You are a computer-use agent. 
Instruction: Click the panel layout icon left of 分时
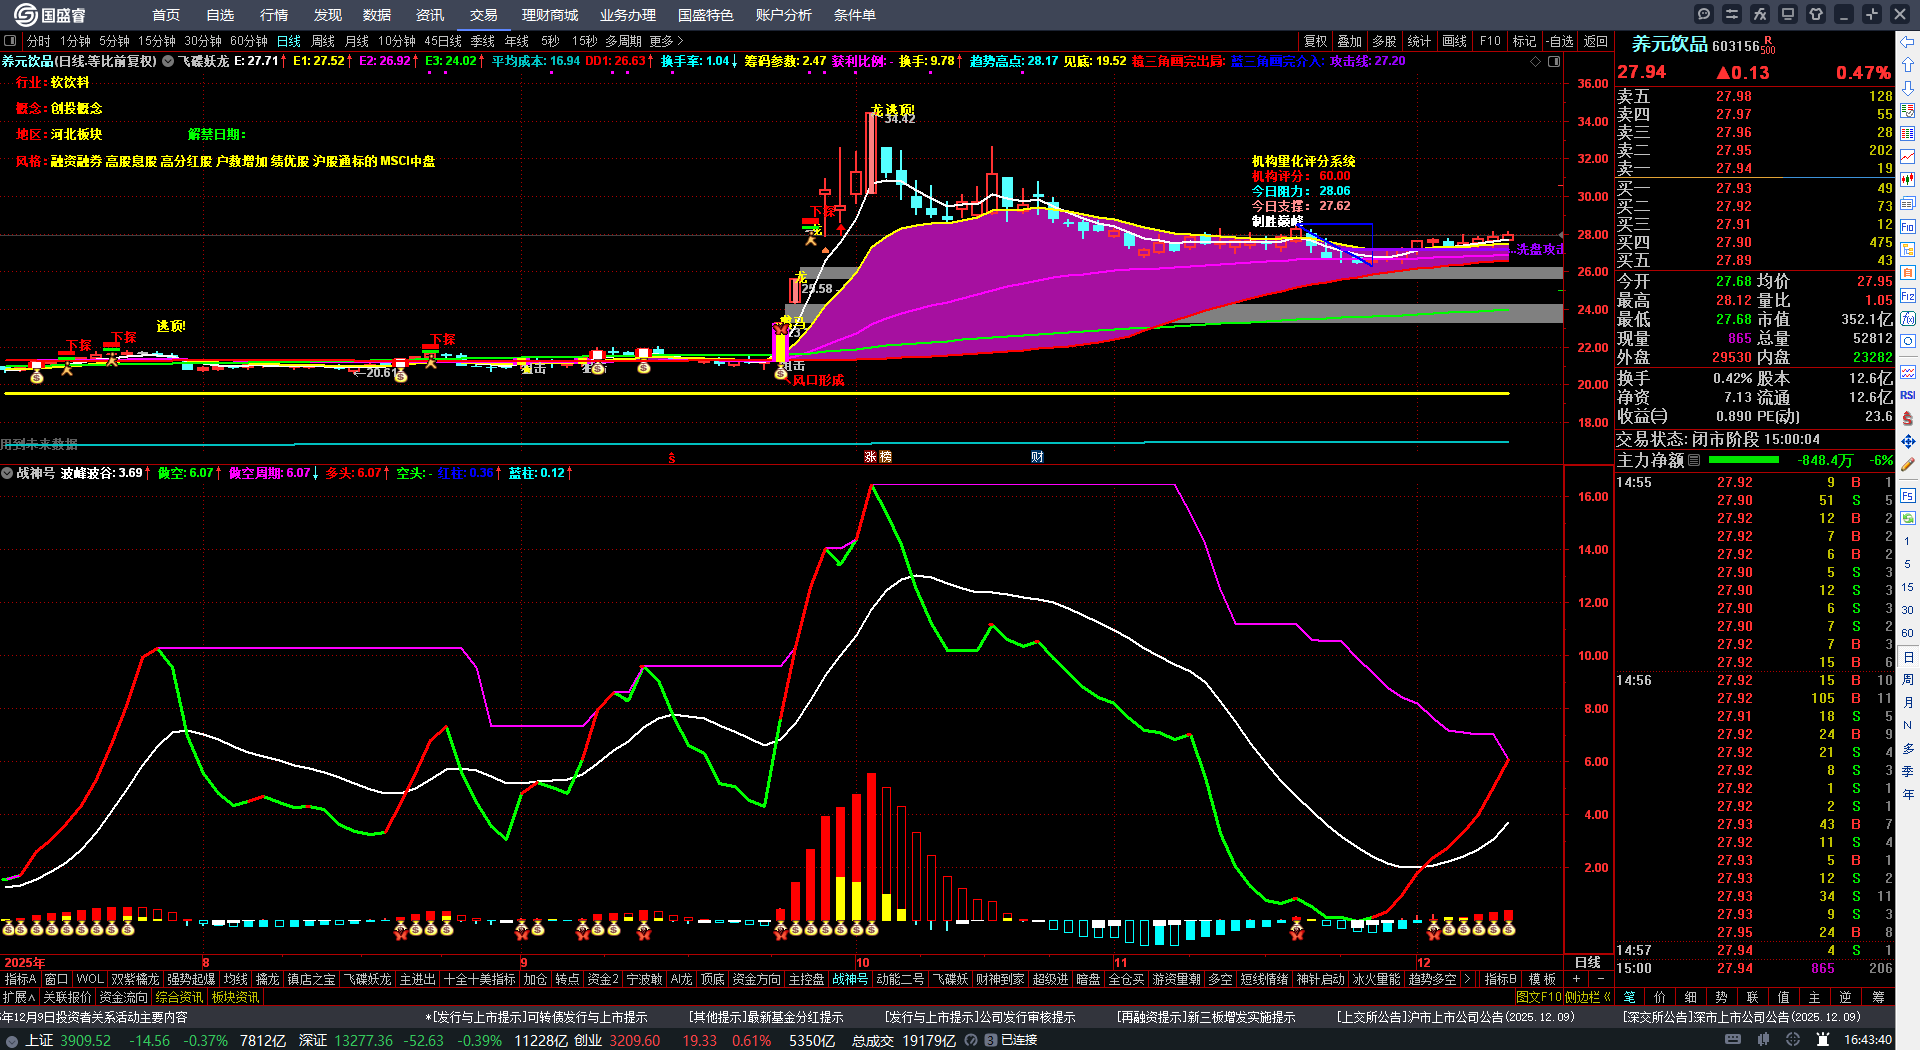[10, 41]
